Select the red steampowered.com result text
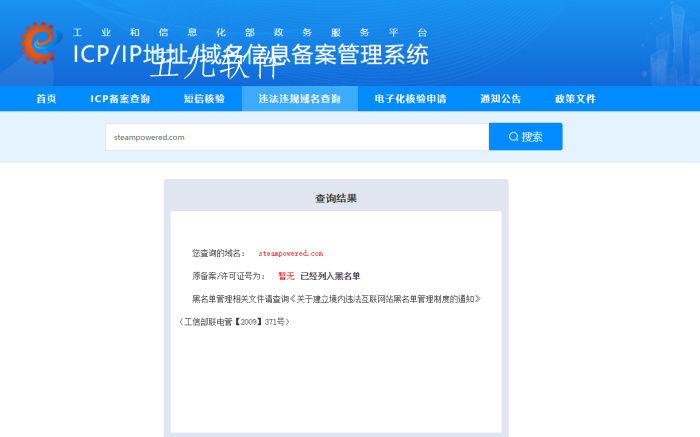Screen dimensions: 700x437 tap(291, 254)
